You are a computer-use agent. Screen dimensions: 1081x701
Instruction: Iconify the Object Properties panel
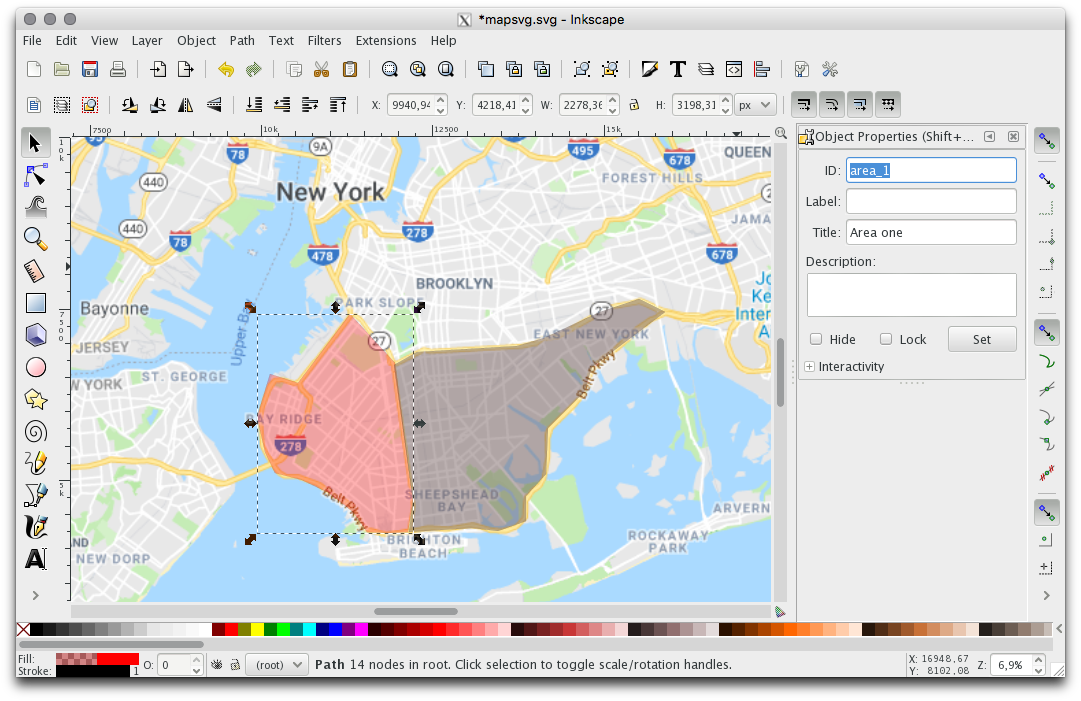pos(989,136)
